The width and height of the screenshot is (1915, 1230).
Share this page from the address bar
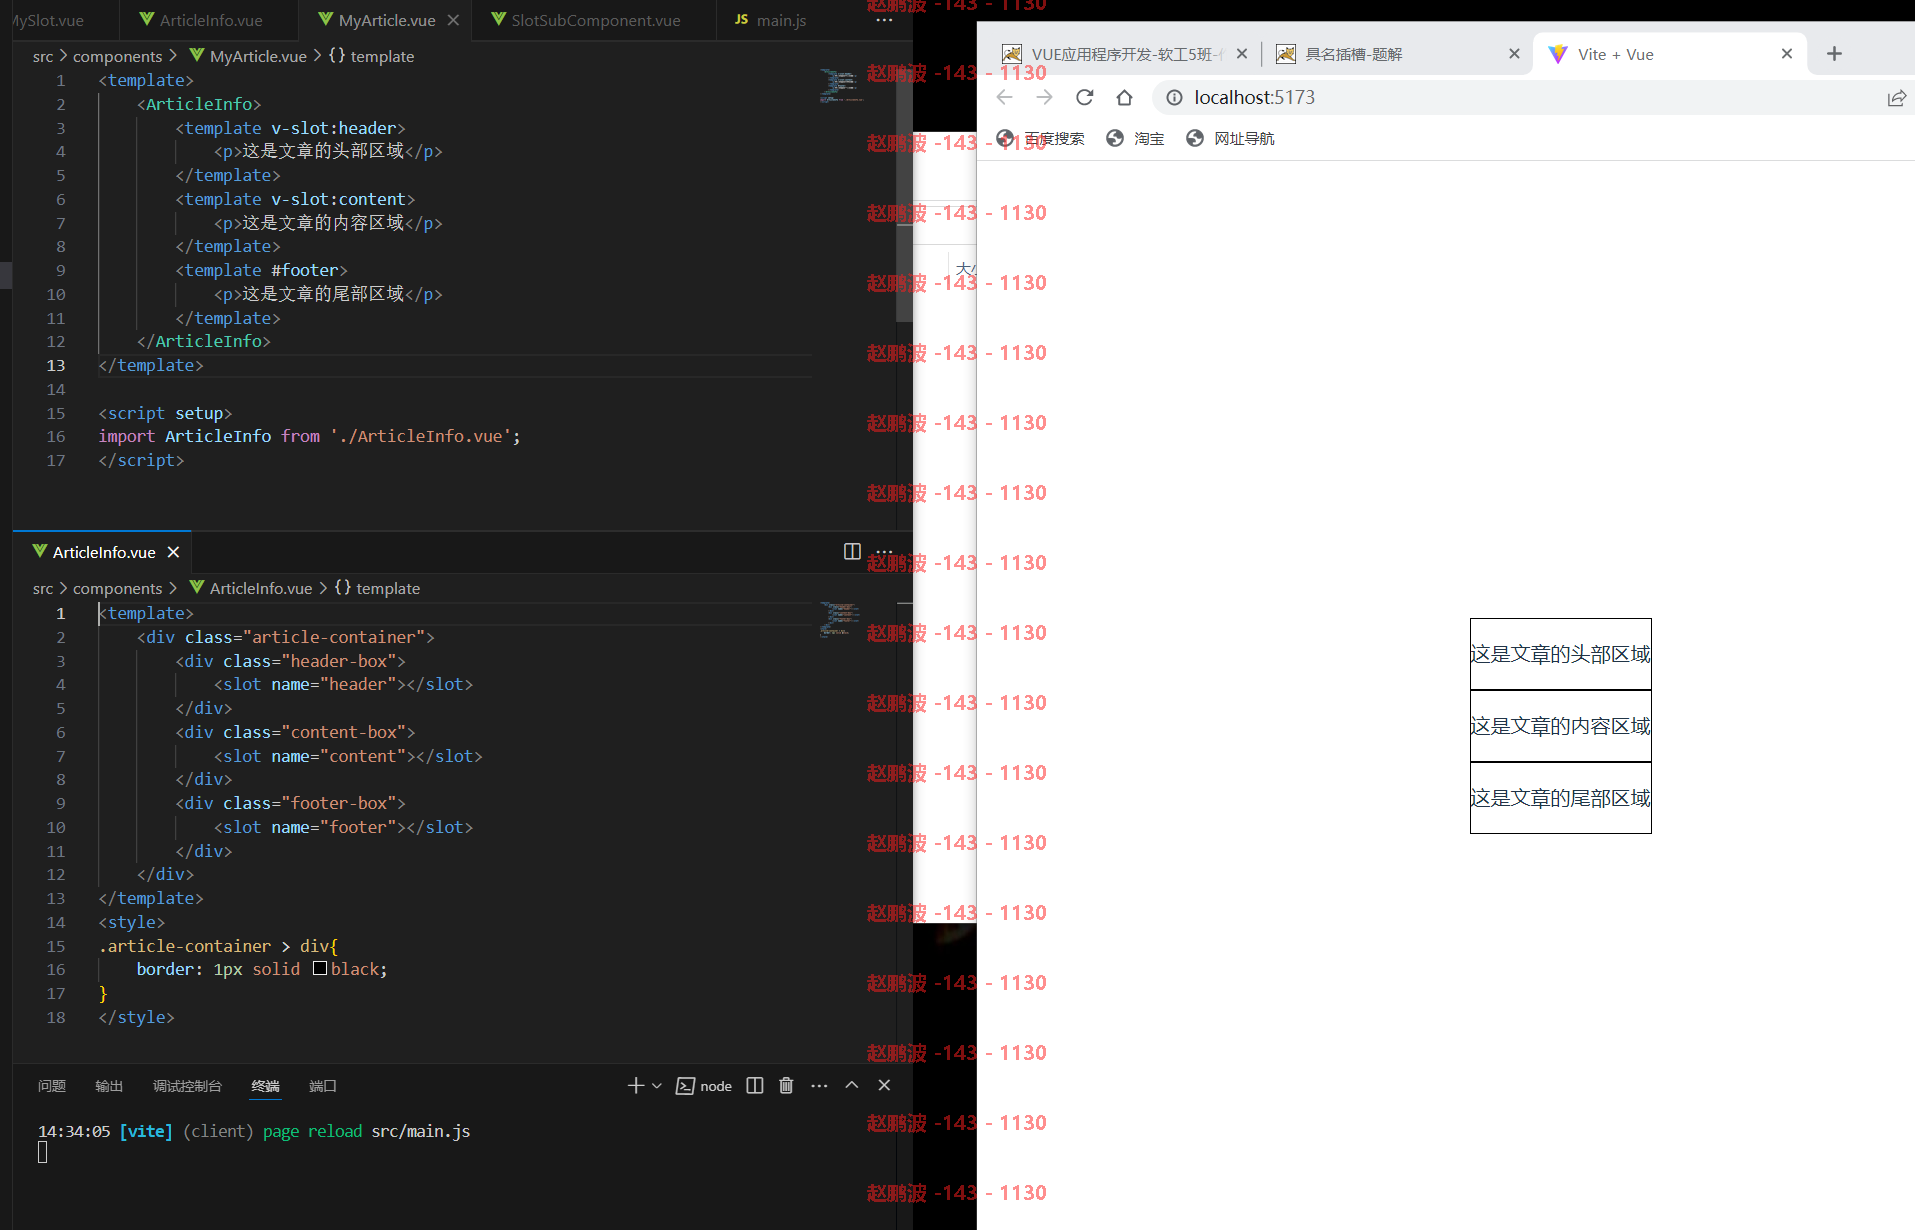1896,97
